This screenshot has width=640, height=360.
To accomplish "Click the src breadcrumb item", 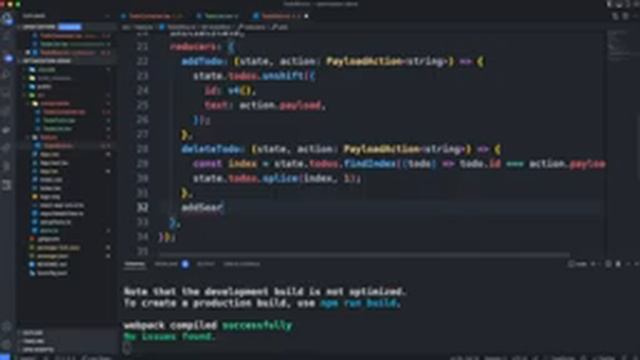I will tap(127, 27).
